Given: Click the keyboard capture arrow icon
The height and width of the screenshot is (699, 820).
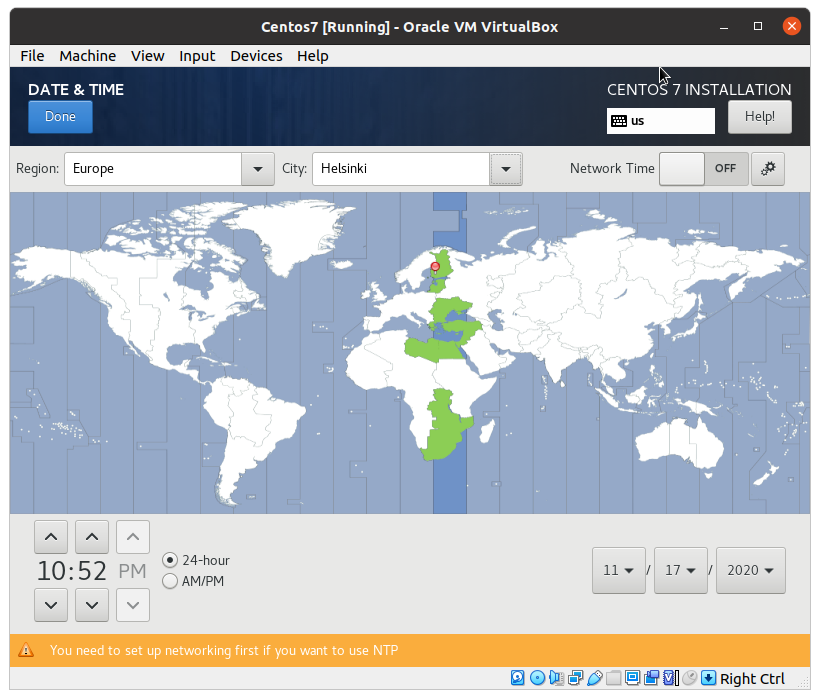Looking at the screenshot, I should coord(709,678).
